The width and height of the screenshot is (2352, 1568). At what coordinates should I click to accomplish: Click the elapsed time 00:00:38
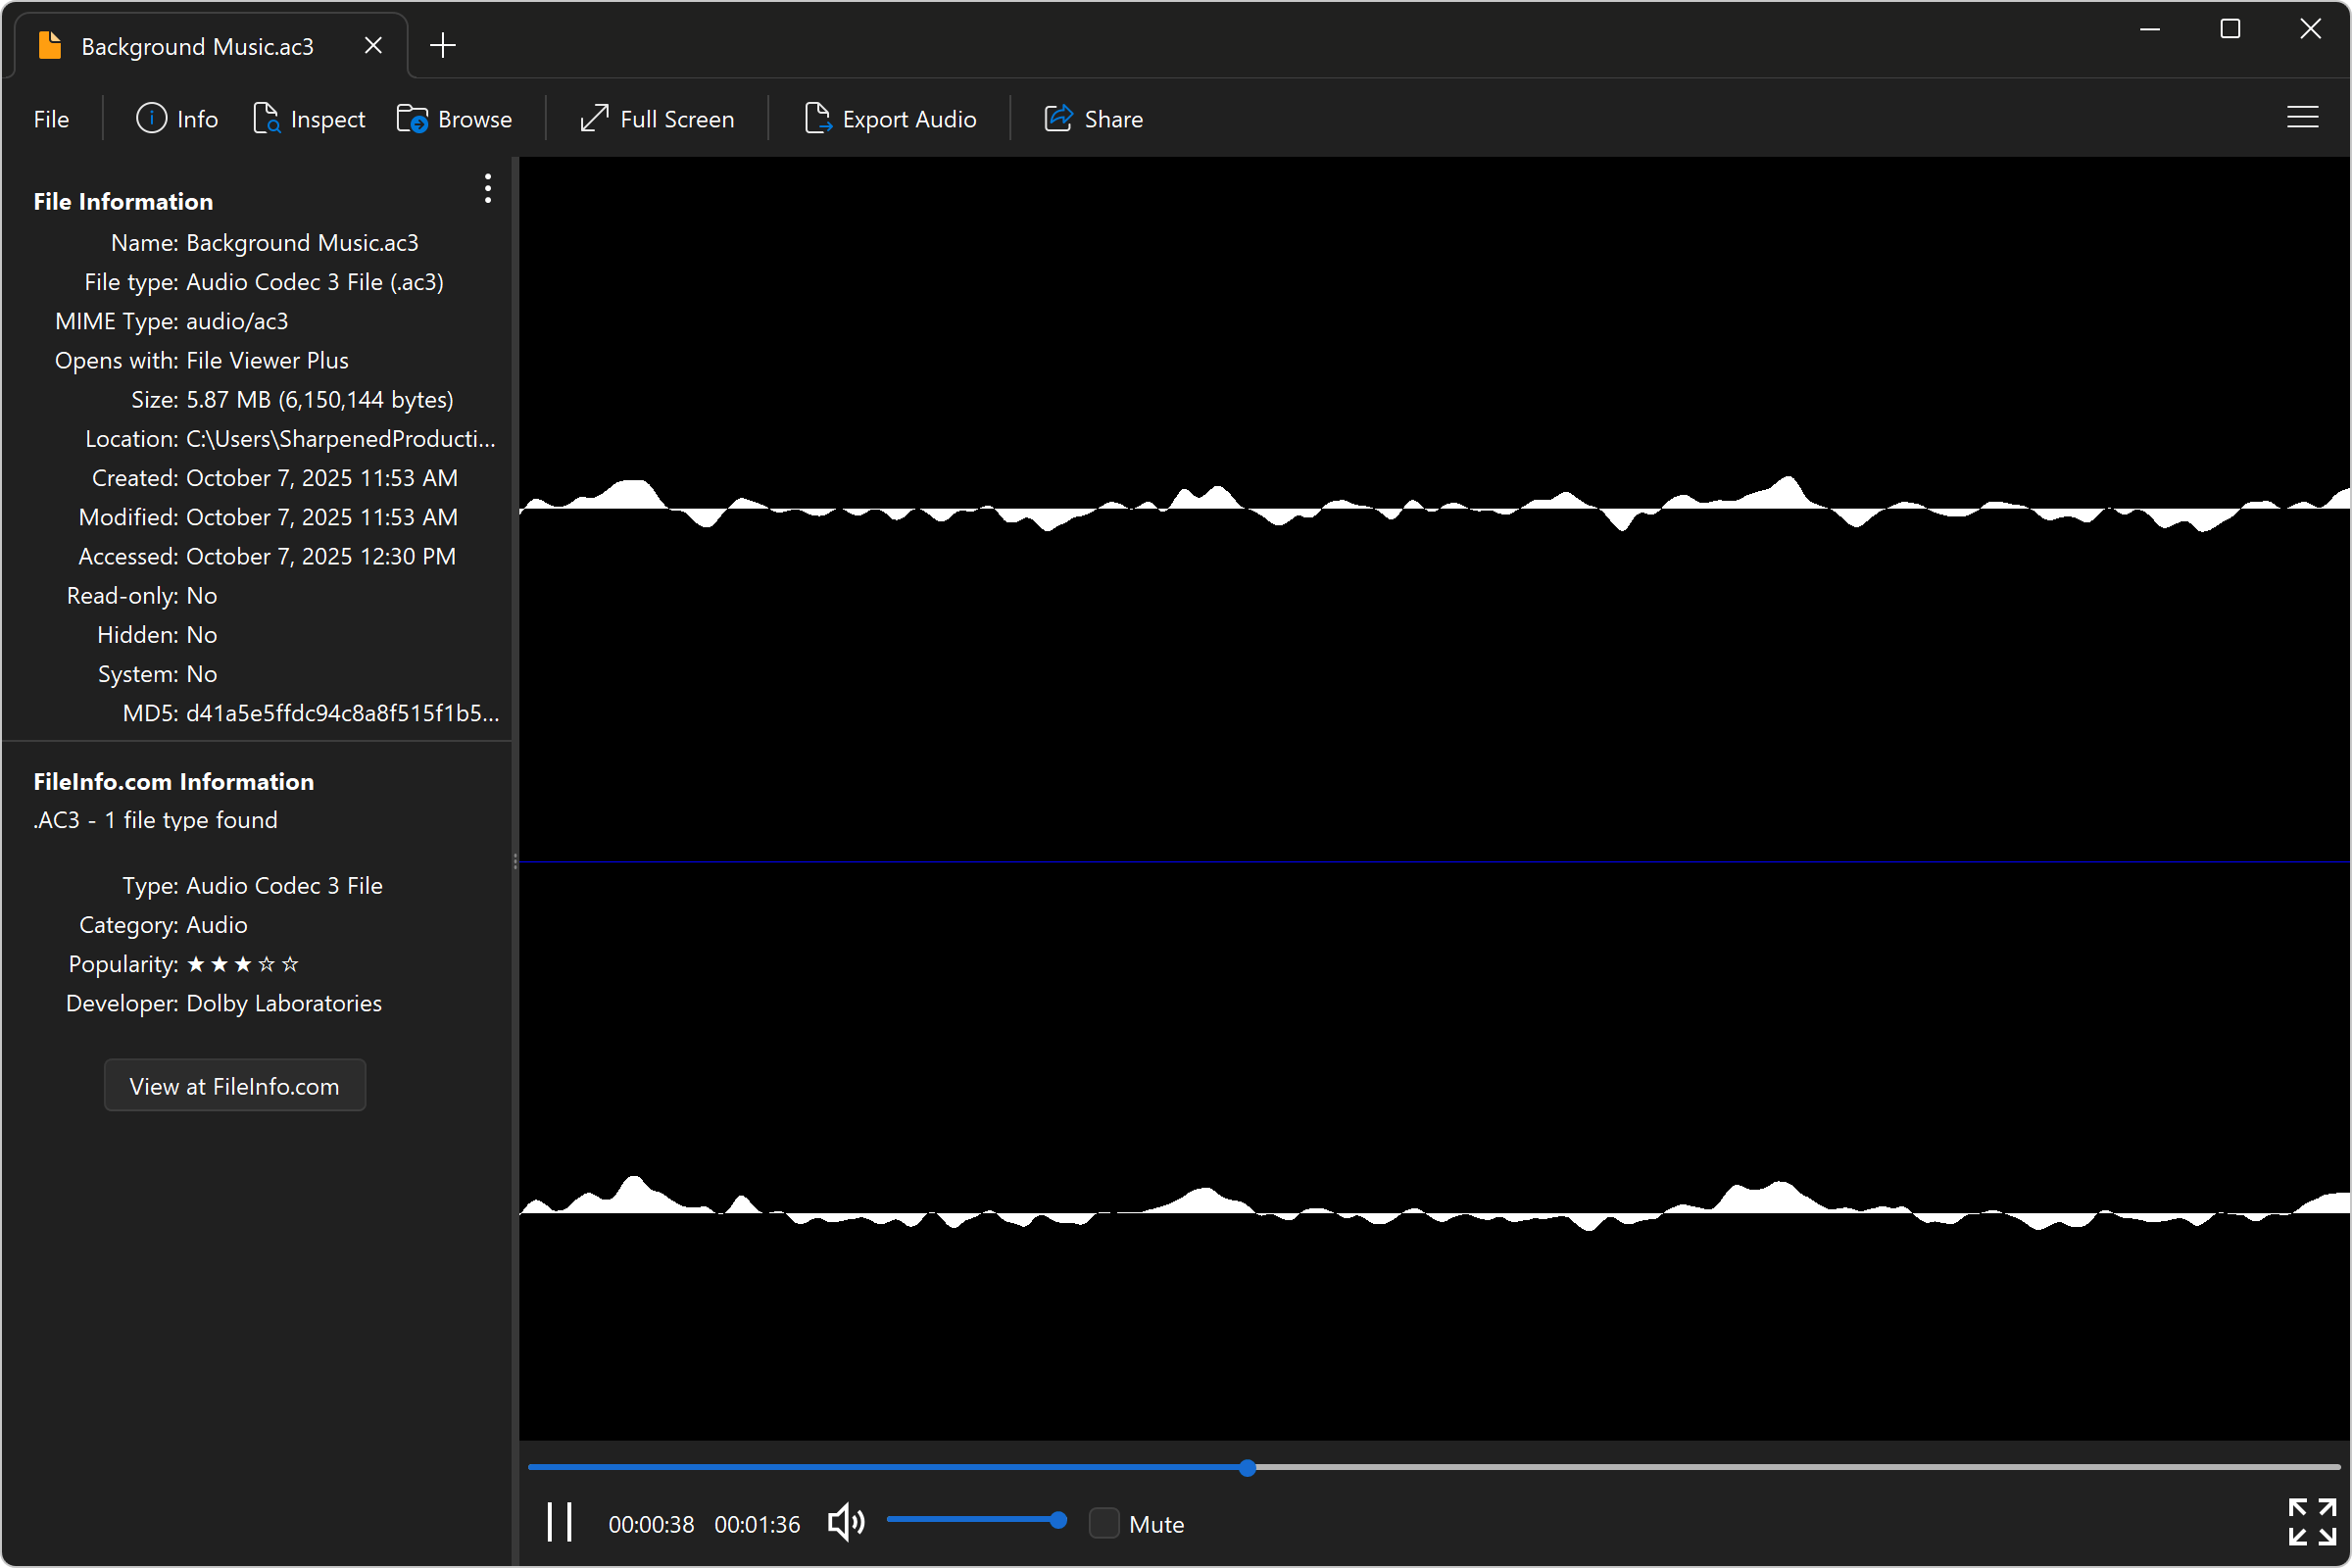pyautogui.click(x=651, y=1524)
